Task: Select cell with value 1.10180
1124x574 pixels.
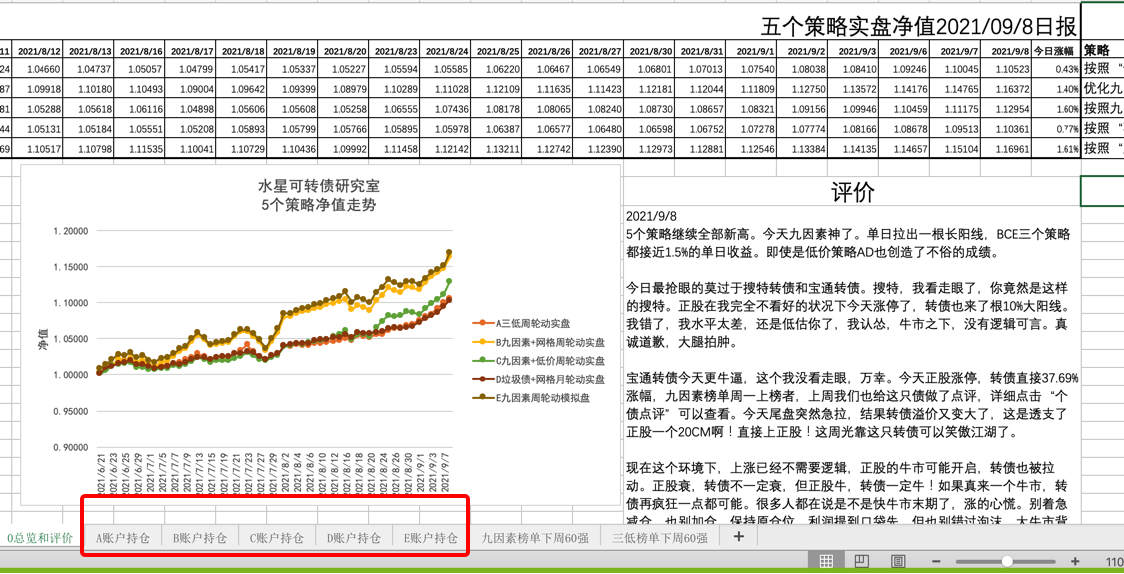Action: click(90, 89)
